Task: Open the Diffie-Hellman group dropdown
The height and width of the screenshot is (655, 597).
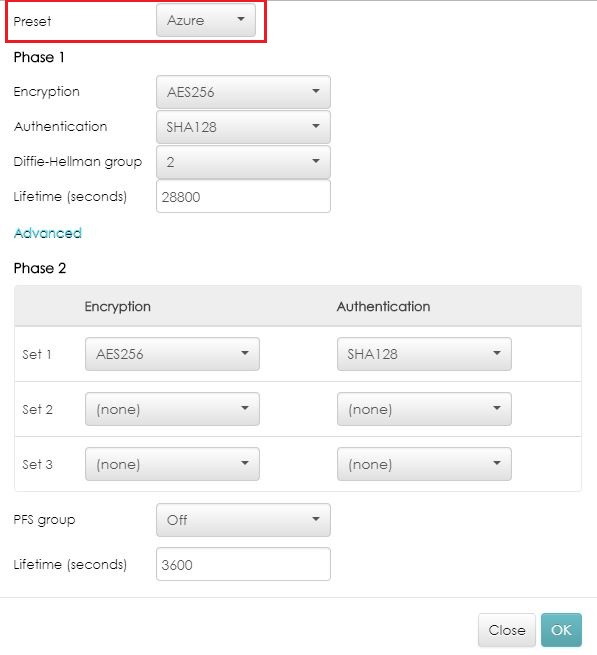Action: [243, 162]
